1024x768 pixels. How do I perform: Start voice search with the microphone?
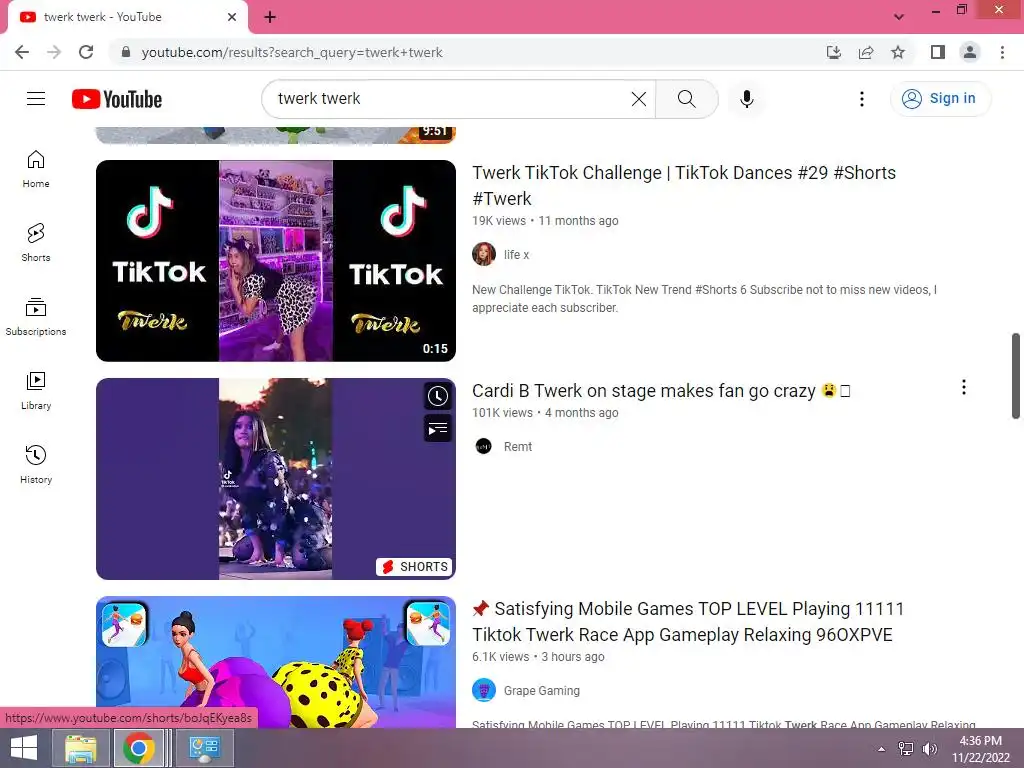pyautogui.click(x=747, y=99)
